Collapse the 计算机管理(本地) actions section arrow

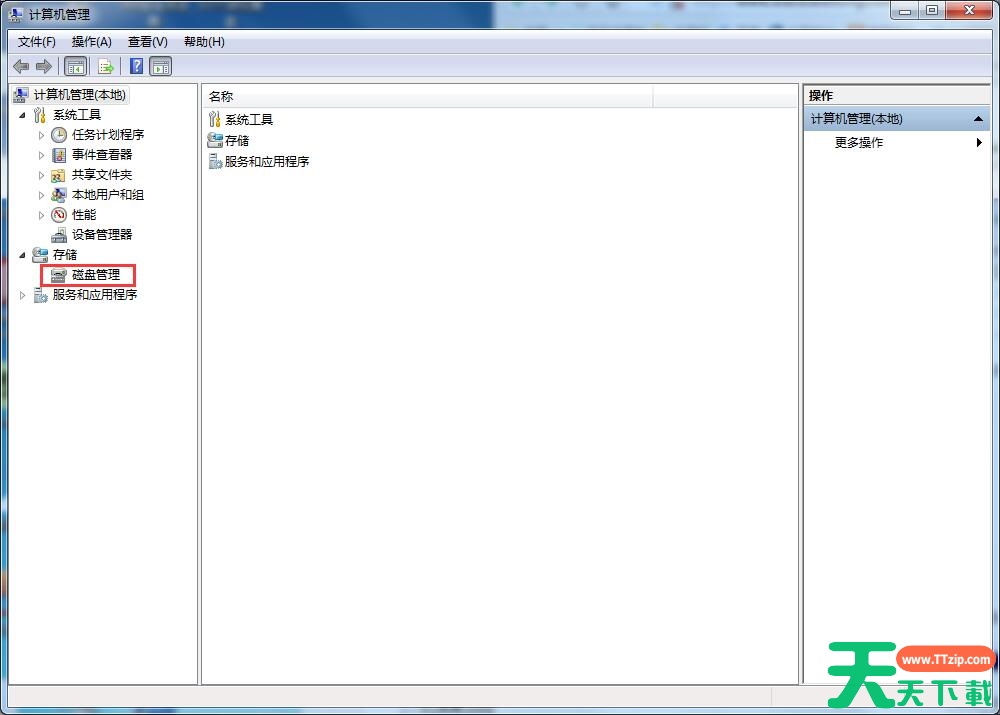click(978, 119)
